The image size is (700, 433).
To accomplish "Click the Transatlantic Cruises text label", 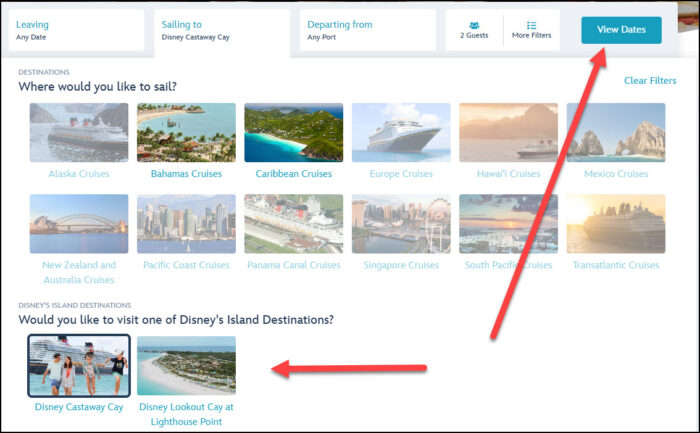I will point(616,265).
